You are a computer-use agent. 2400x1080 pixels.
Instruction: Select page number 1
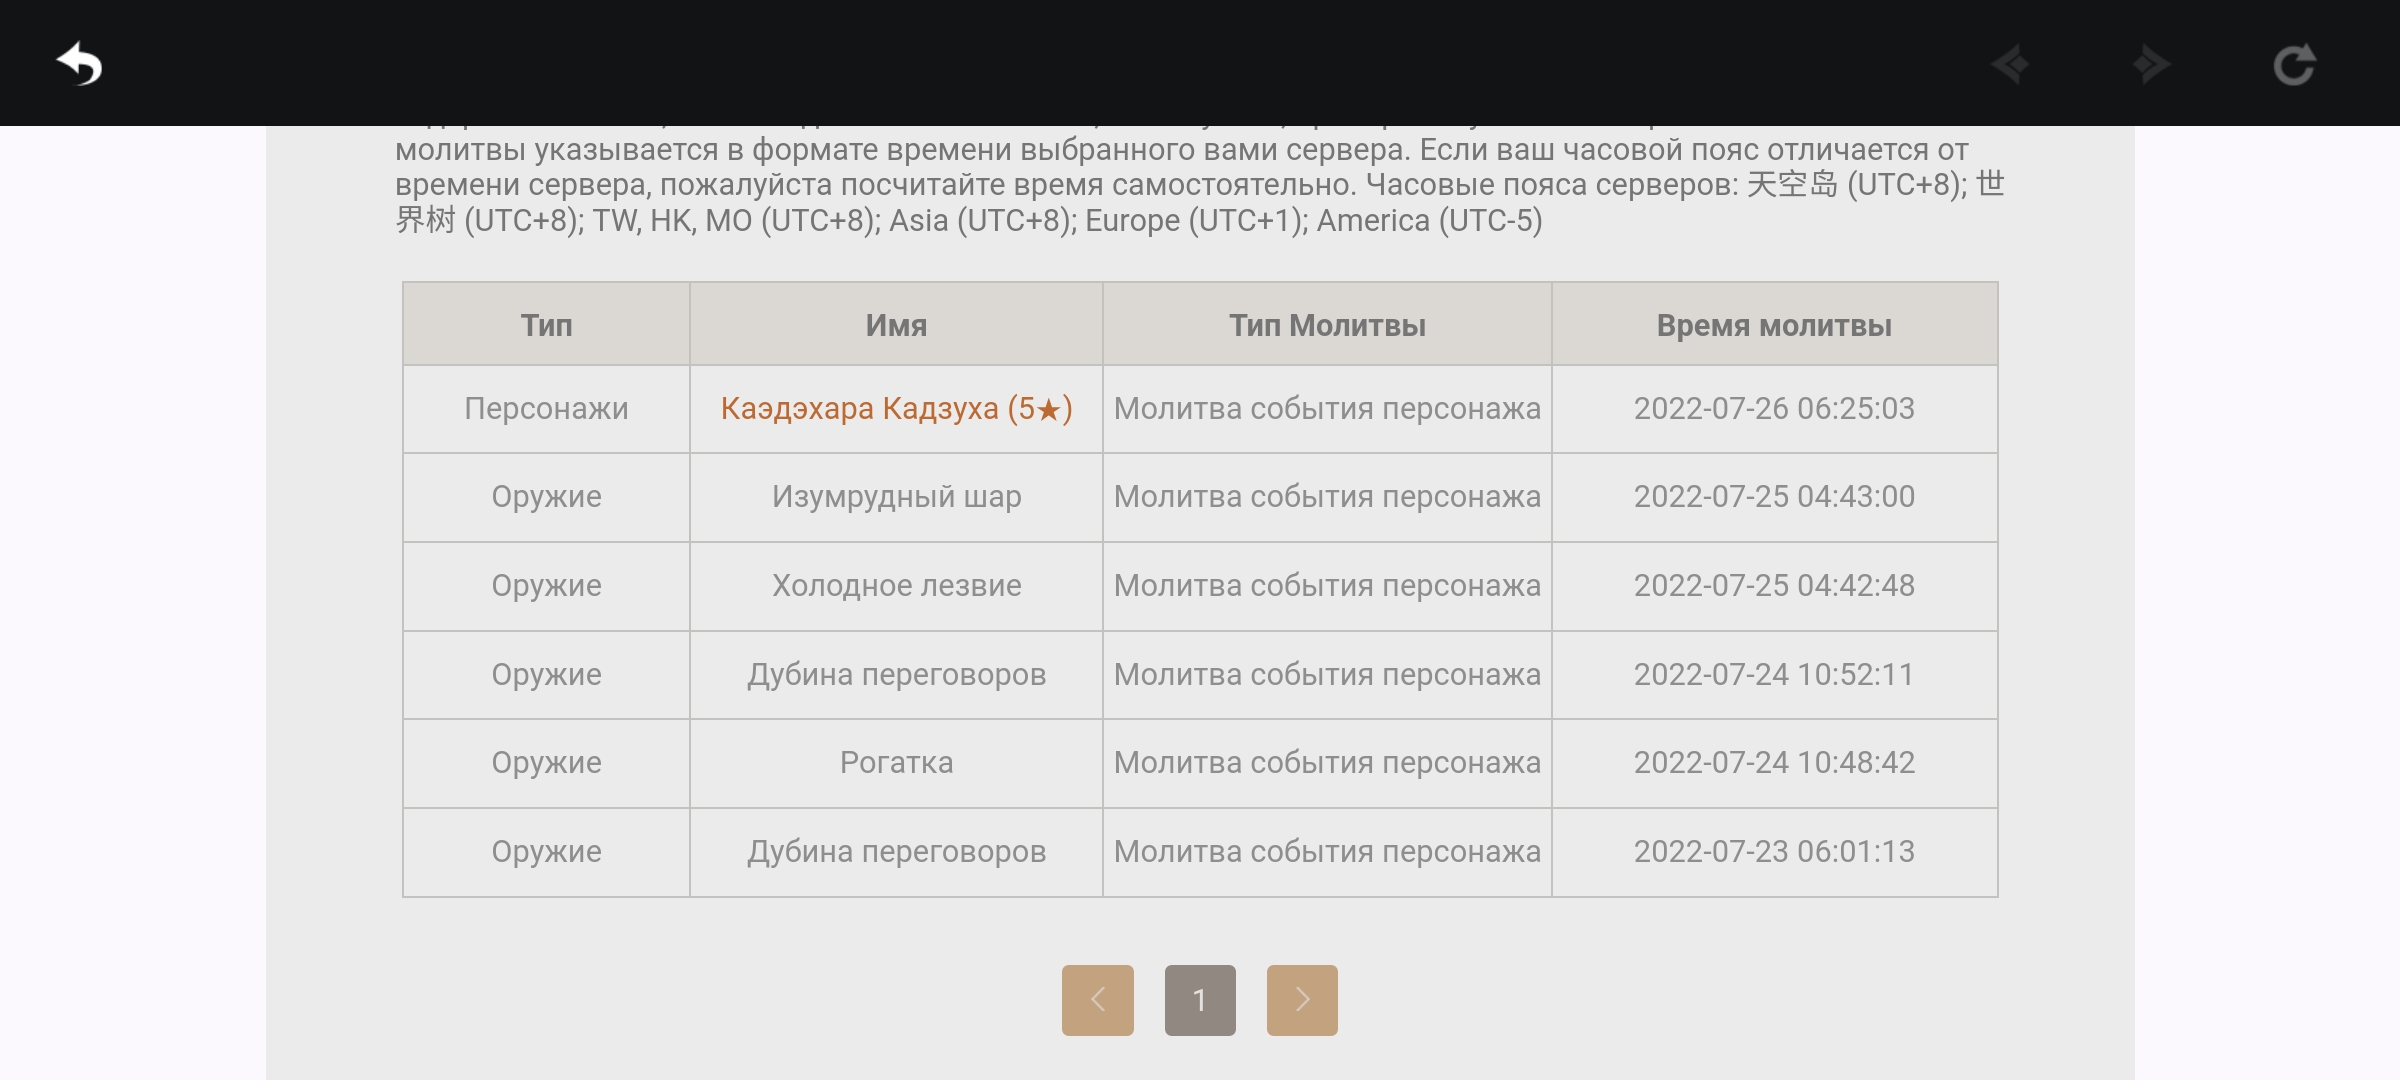pyautogui.click(x=1199, y=999)
